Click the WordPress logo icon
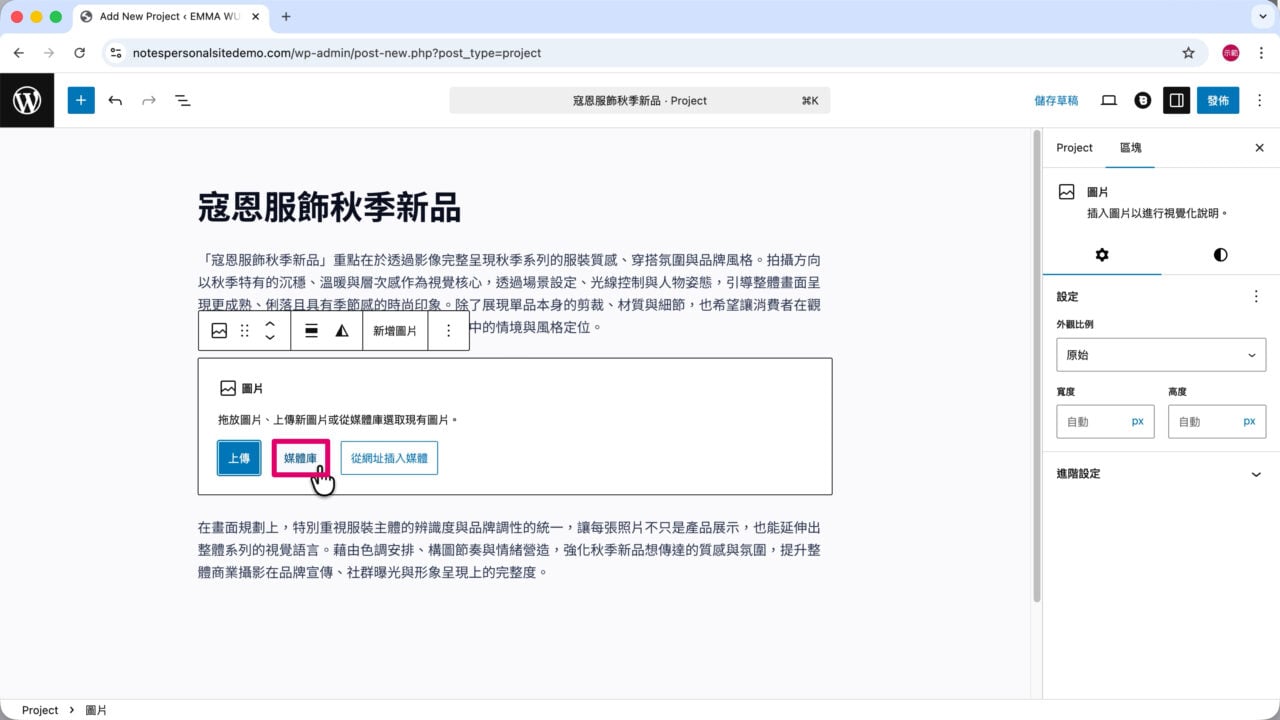Viewport: 1280px width, 720px height. (27, 100)
